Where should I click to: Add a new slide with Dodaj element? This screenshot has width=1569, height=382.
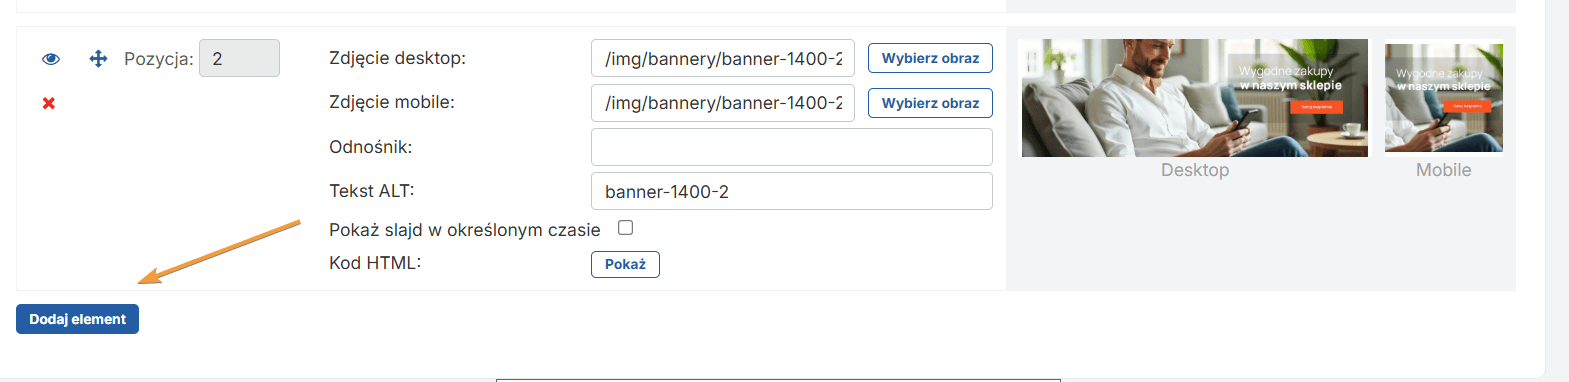tap(77, 319)
